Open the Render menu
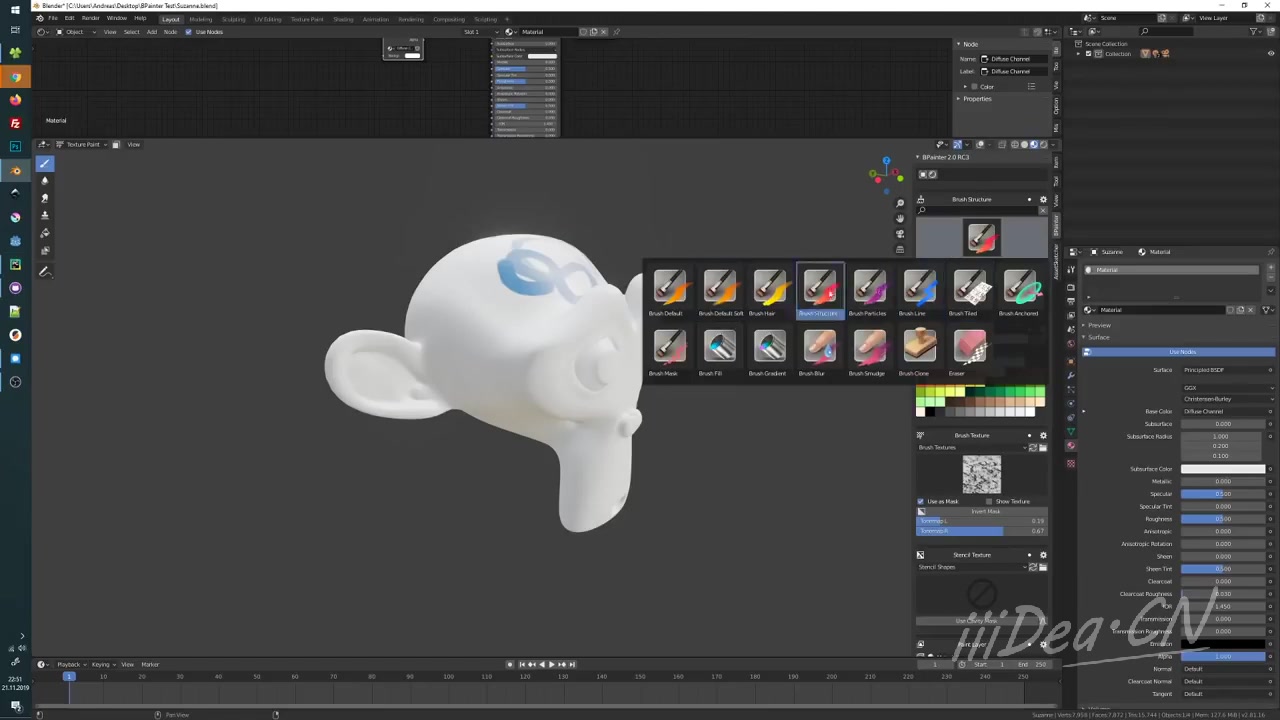 [x=91, y=19]
